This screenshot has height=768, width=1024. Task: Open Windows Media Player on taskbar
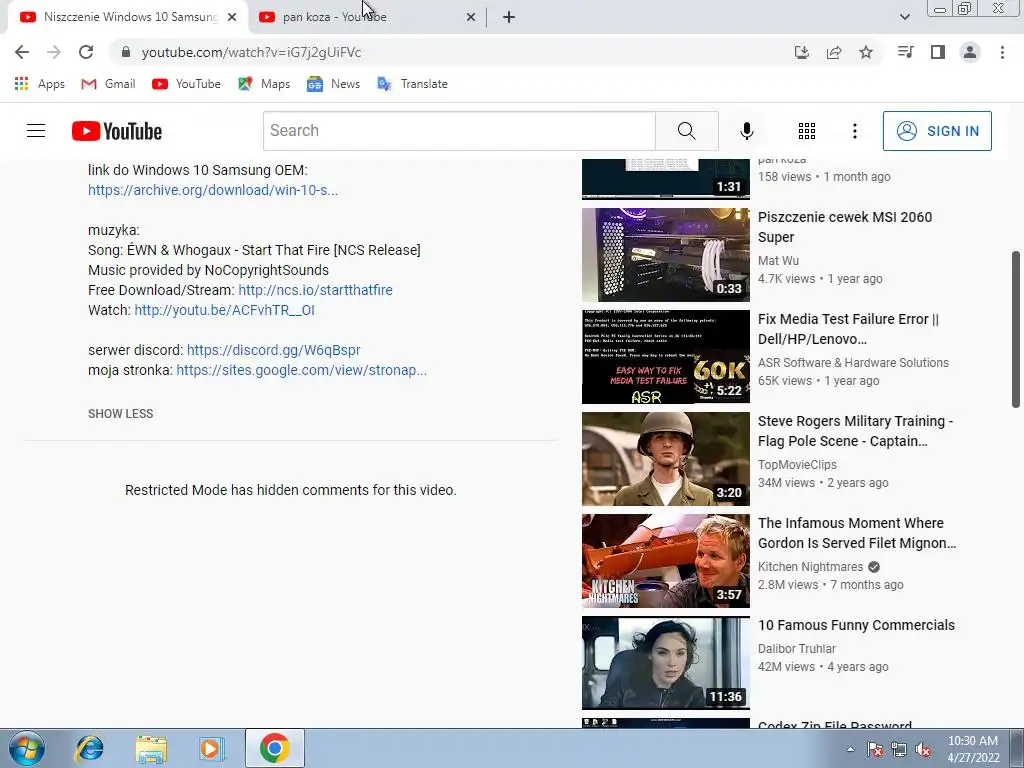point(212,748)
